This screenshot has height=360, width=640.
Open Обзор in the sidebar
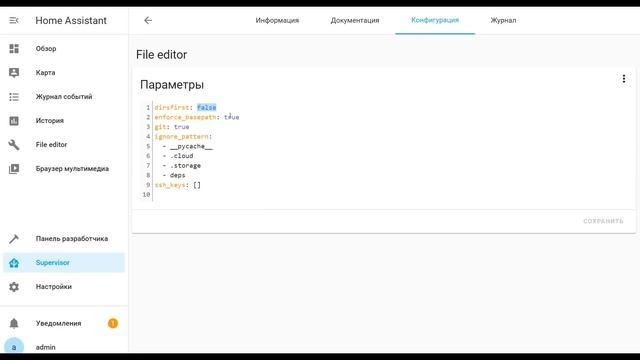(64, 49)
